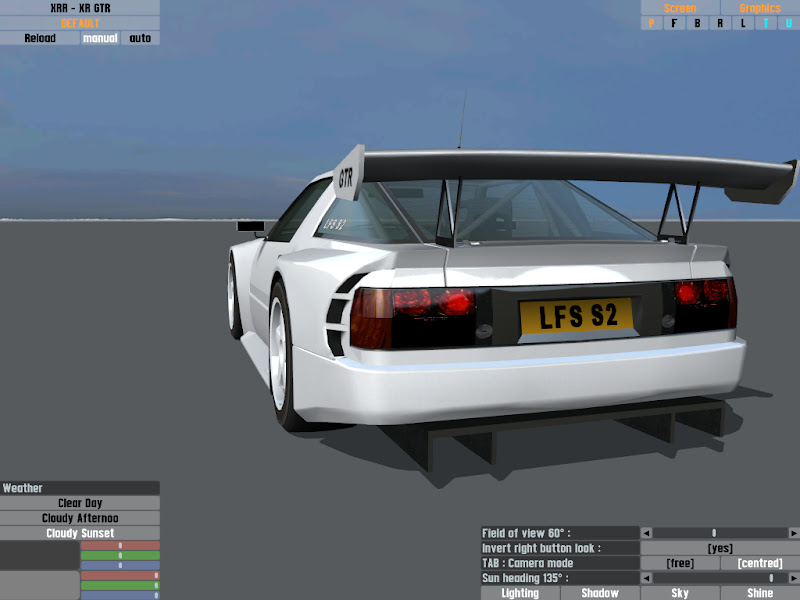Click green slider beside the light gray swatch
Screen dimensions: 800x600
tap(120, 586)
